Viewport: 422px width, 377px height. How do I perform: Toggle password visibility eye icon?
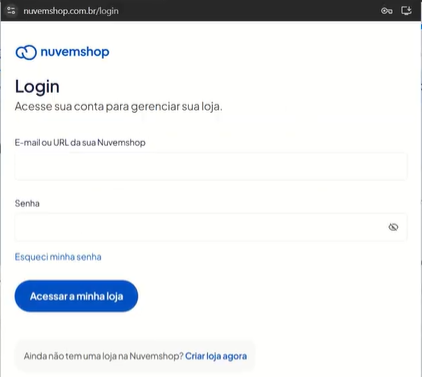pos(393,227)
